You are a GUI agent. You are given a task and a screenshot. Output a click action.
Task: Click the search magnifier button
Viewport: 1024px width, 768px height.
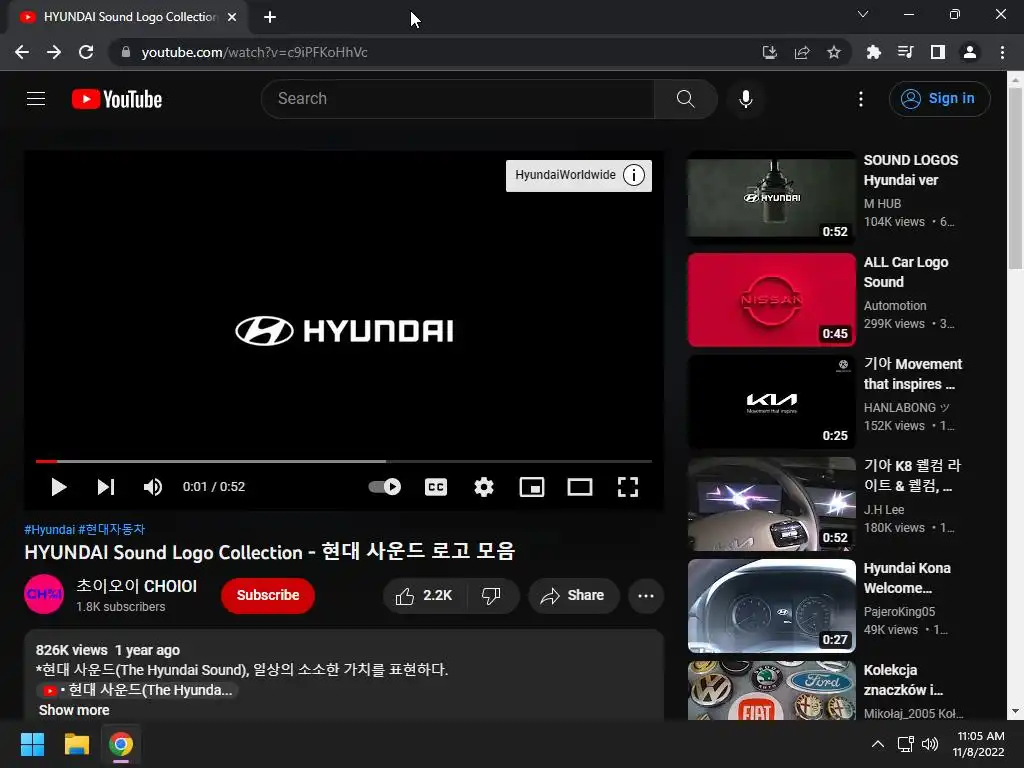685,99
